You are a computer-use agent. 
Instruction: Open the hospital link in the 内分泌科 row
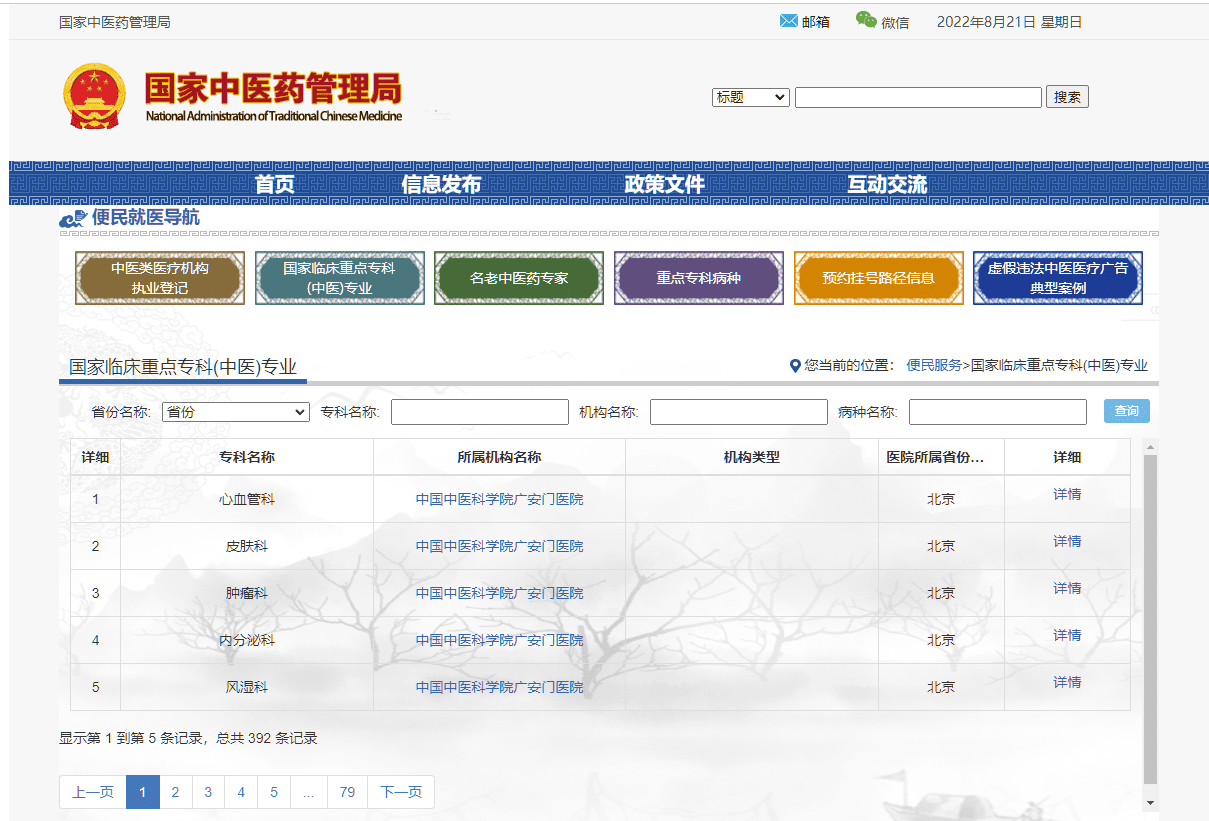(499, 640)
